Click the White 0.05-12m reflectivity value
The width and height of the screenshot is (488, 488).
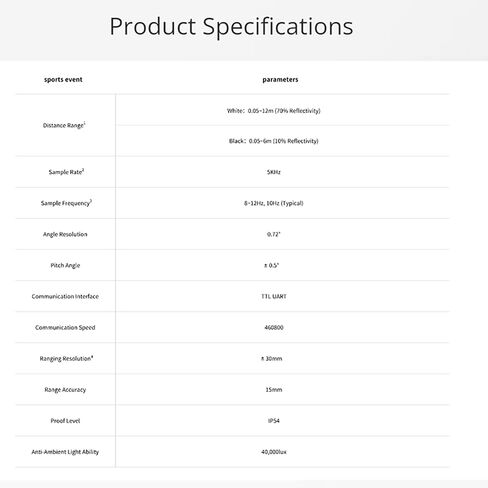coord(273,111)
